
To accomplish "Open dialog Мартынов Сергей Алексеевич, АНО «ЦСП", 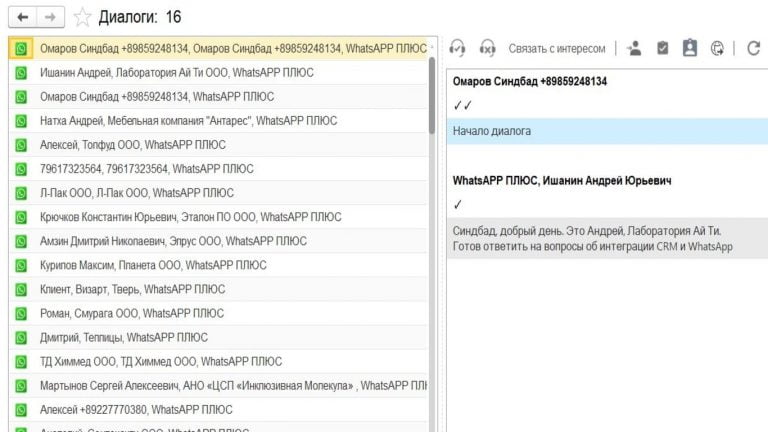I will click(x=218, y=385).
